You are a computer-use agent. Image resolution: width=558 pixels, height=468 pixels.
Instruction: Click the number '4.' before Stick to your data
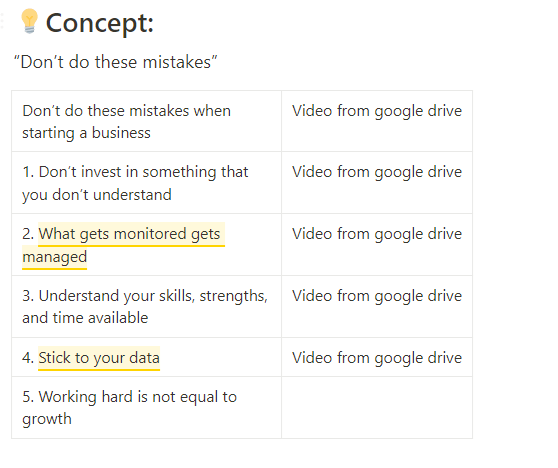(x=28, y=358)
